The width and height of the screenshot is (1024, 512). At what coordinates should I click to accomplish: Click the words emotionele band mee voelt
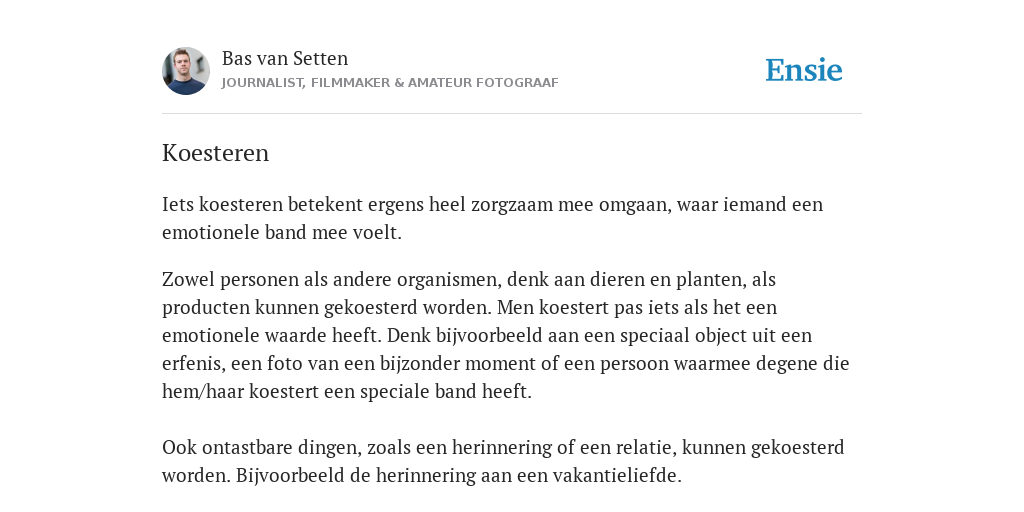[x=281, y=232]
